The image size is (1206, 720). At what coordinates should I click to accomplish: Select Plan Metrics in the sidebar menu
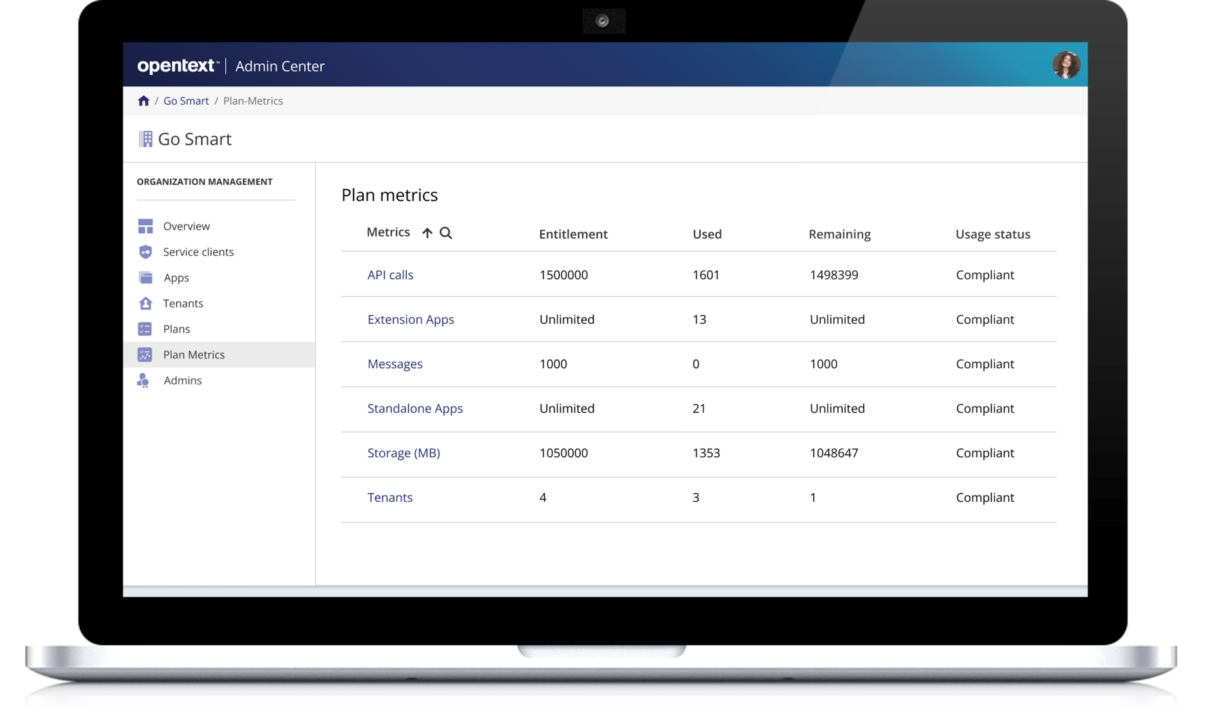pos(194,354)
